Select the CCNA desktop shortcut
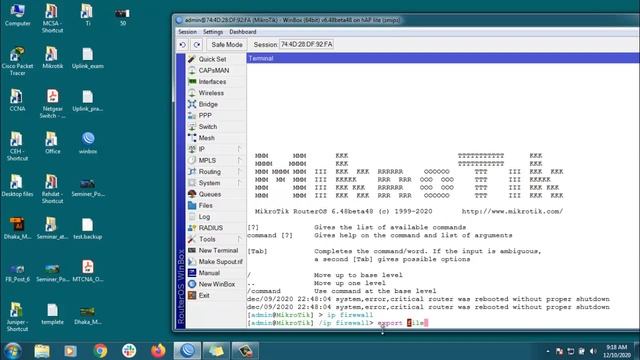The width and height of the screenshot is (640, 360). (x=17, y=100)
